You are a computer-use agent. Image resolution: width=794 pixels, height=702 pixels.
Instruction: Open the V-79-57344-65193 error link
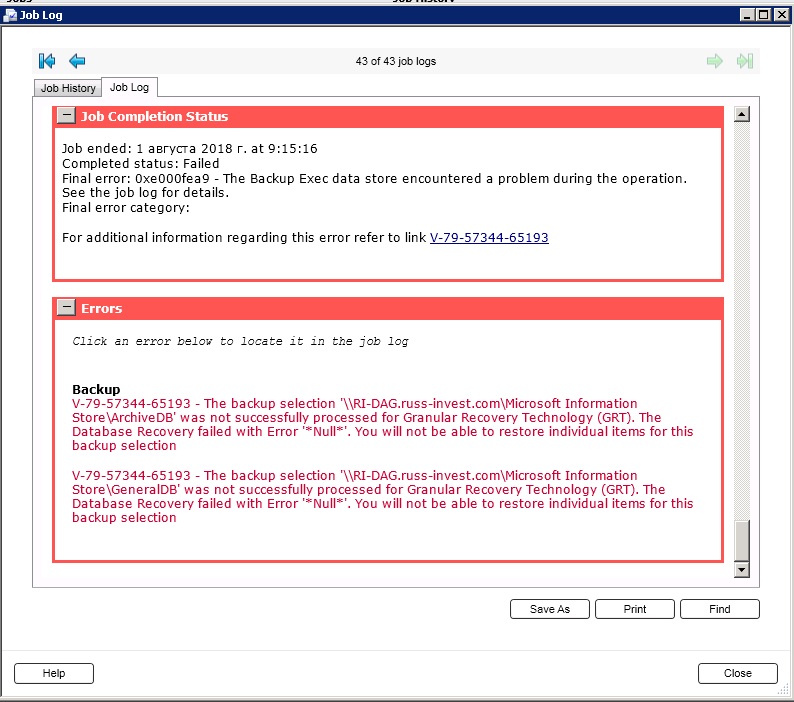point(489,238)
